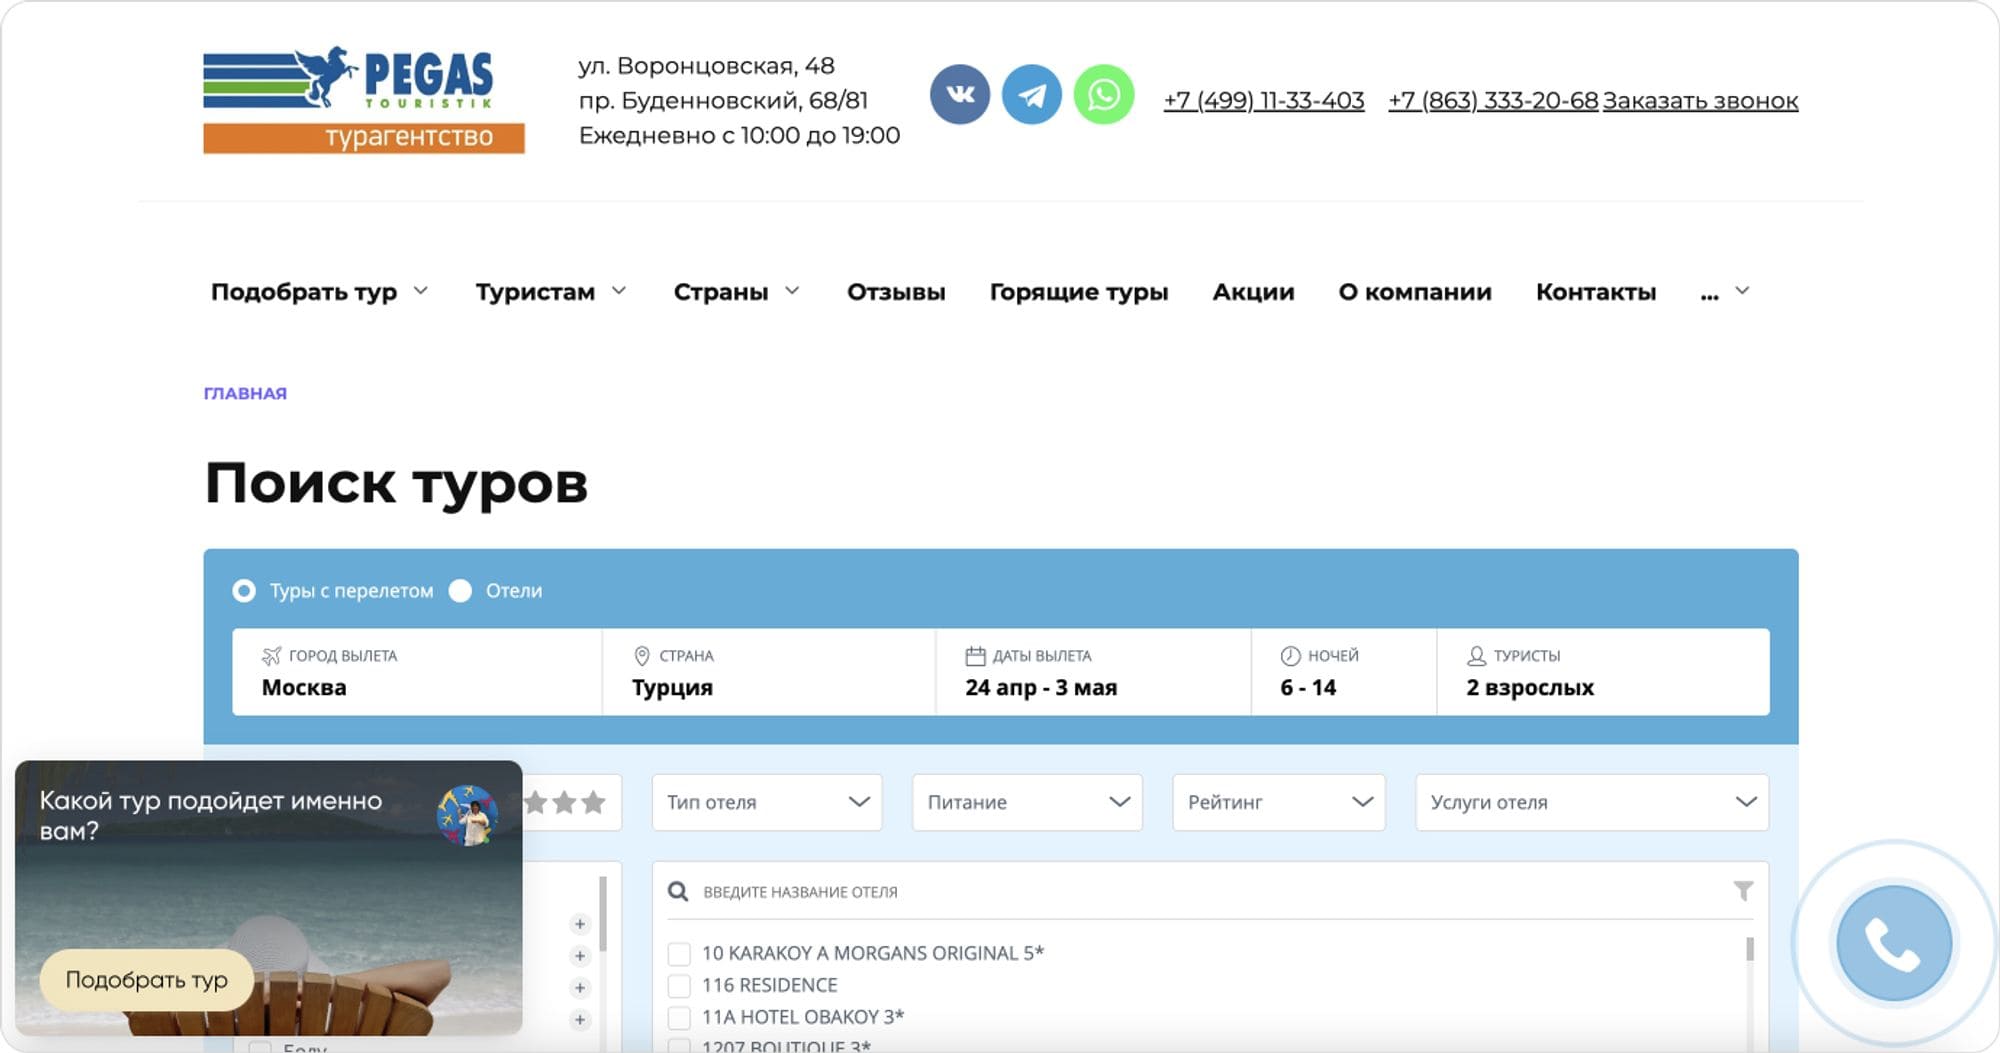This screenshot has width=2000, height=1053.
Task: Click the Telegram messenger icon
Action: [x=1033, y=94]
